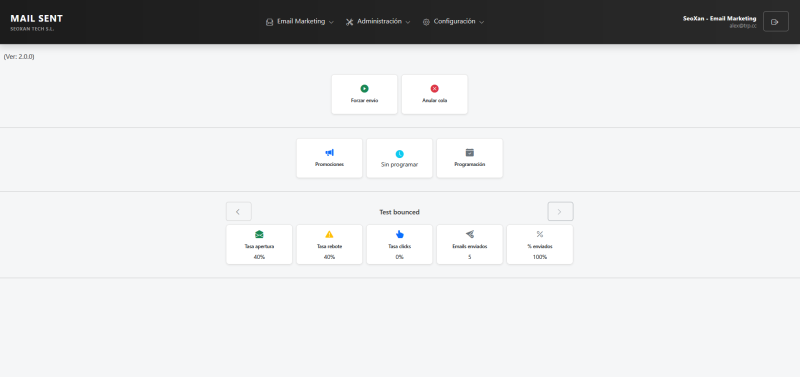Viewport: 800px width, 377px height.
Task: Expand the Administración dropdown menu
Action: (x=378, y=22)
